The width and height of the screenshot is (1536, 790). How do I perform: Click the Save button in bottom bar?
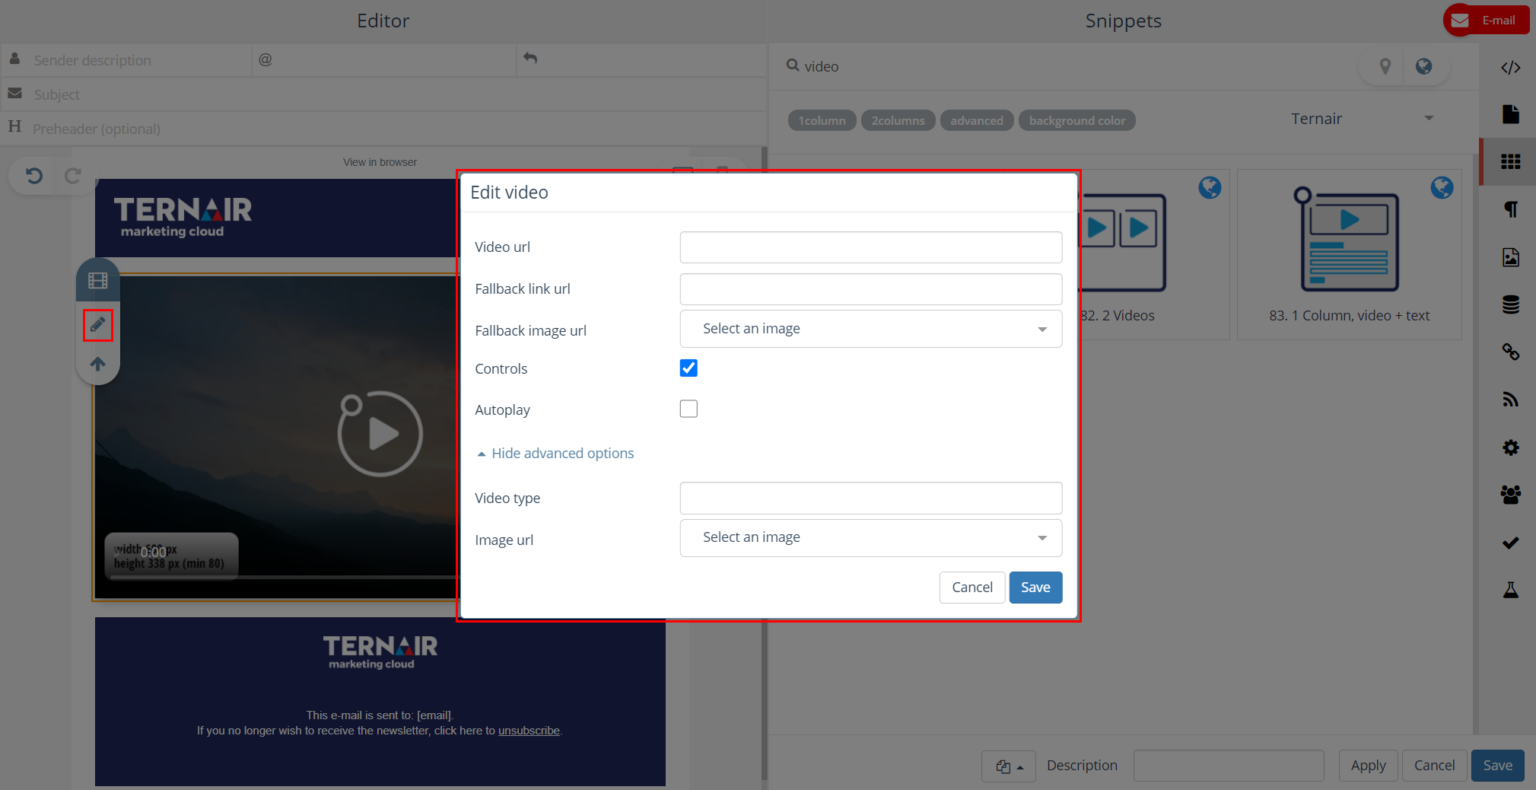(1498, 766)
